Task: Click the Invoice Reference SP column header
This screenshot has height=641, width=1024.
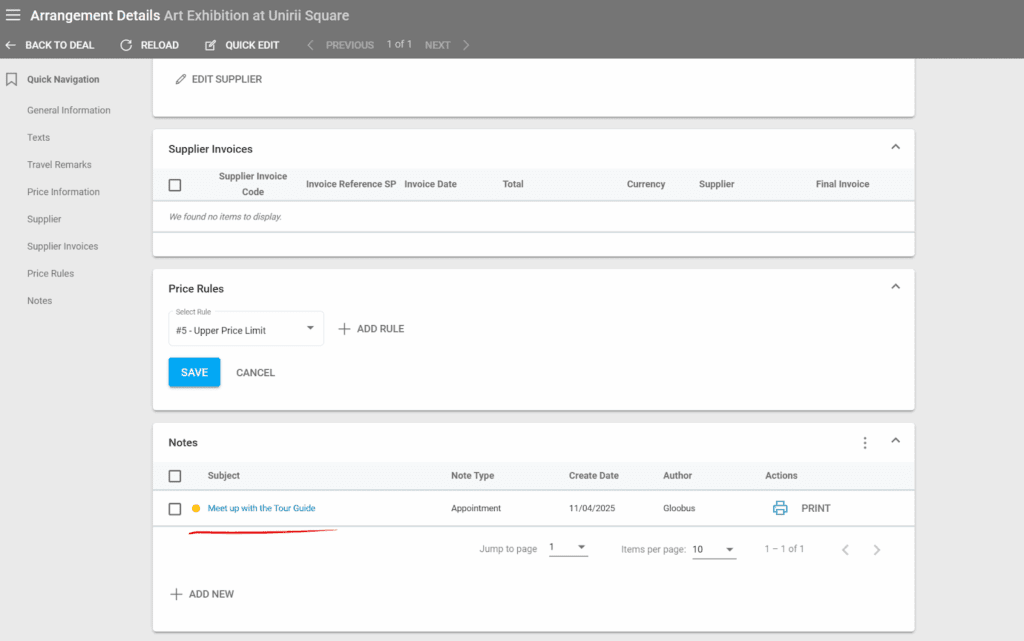Action: [351, 184]
